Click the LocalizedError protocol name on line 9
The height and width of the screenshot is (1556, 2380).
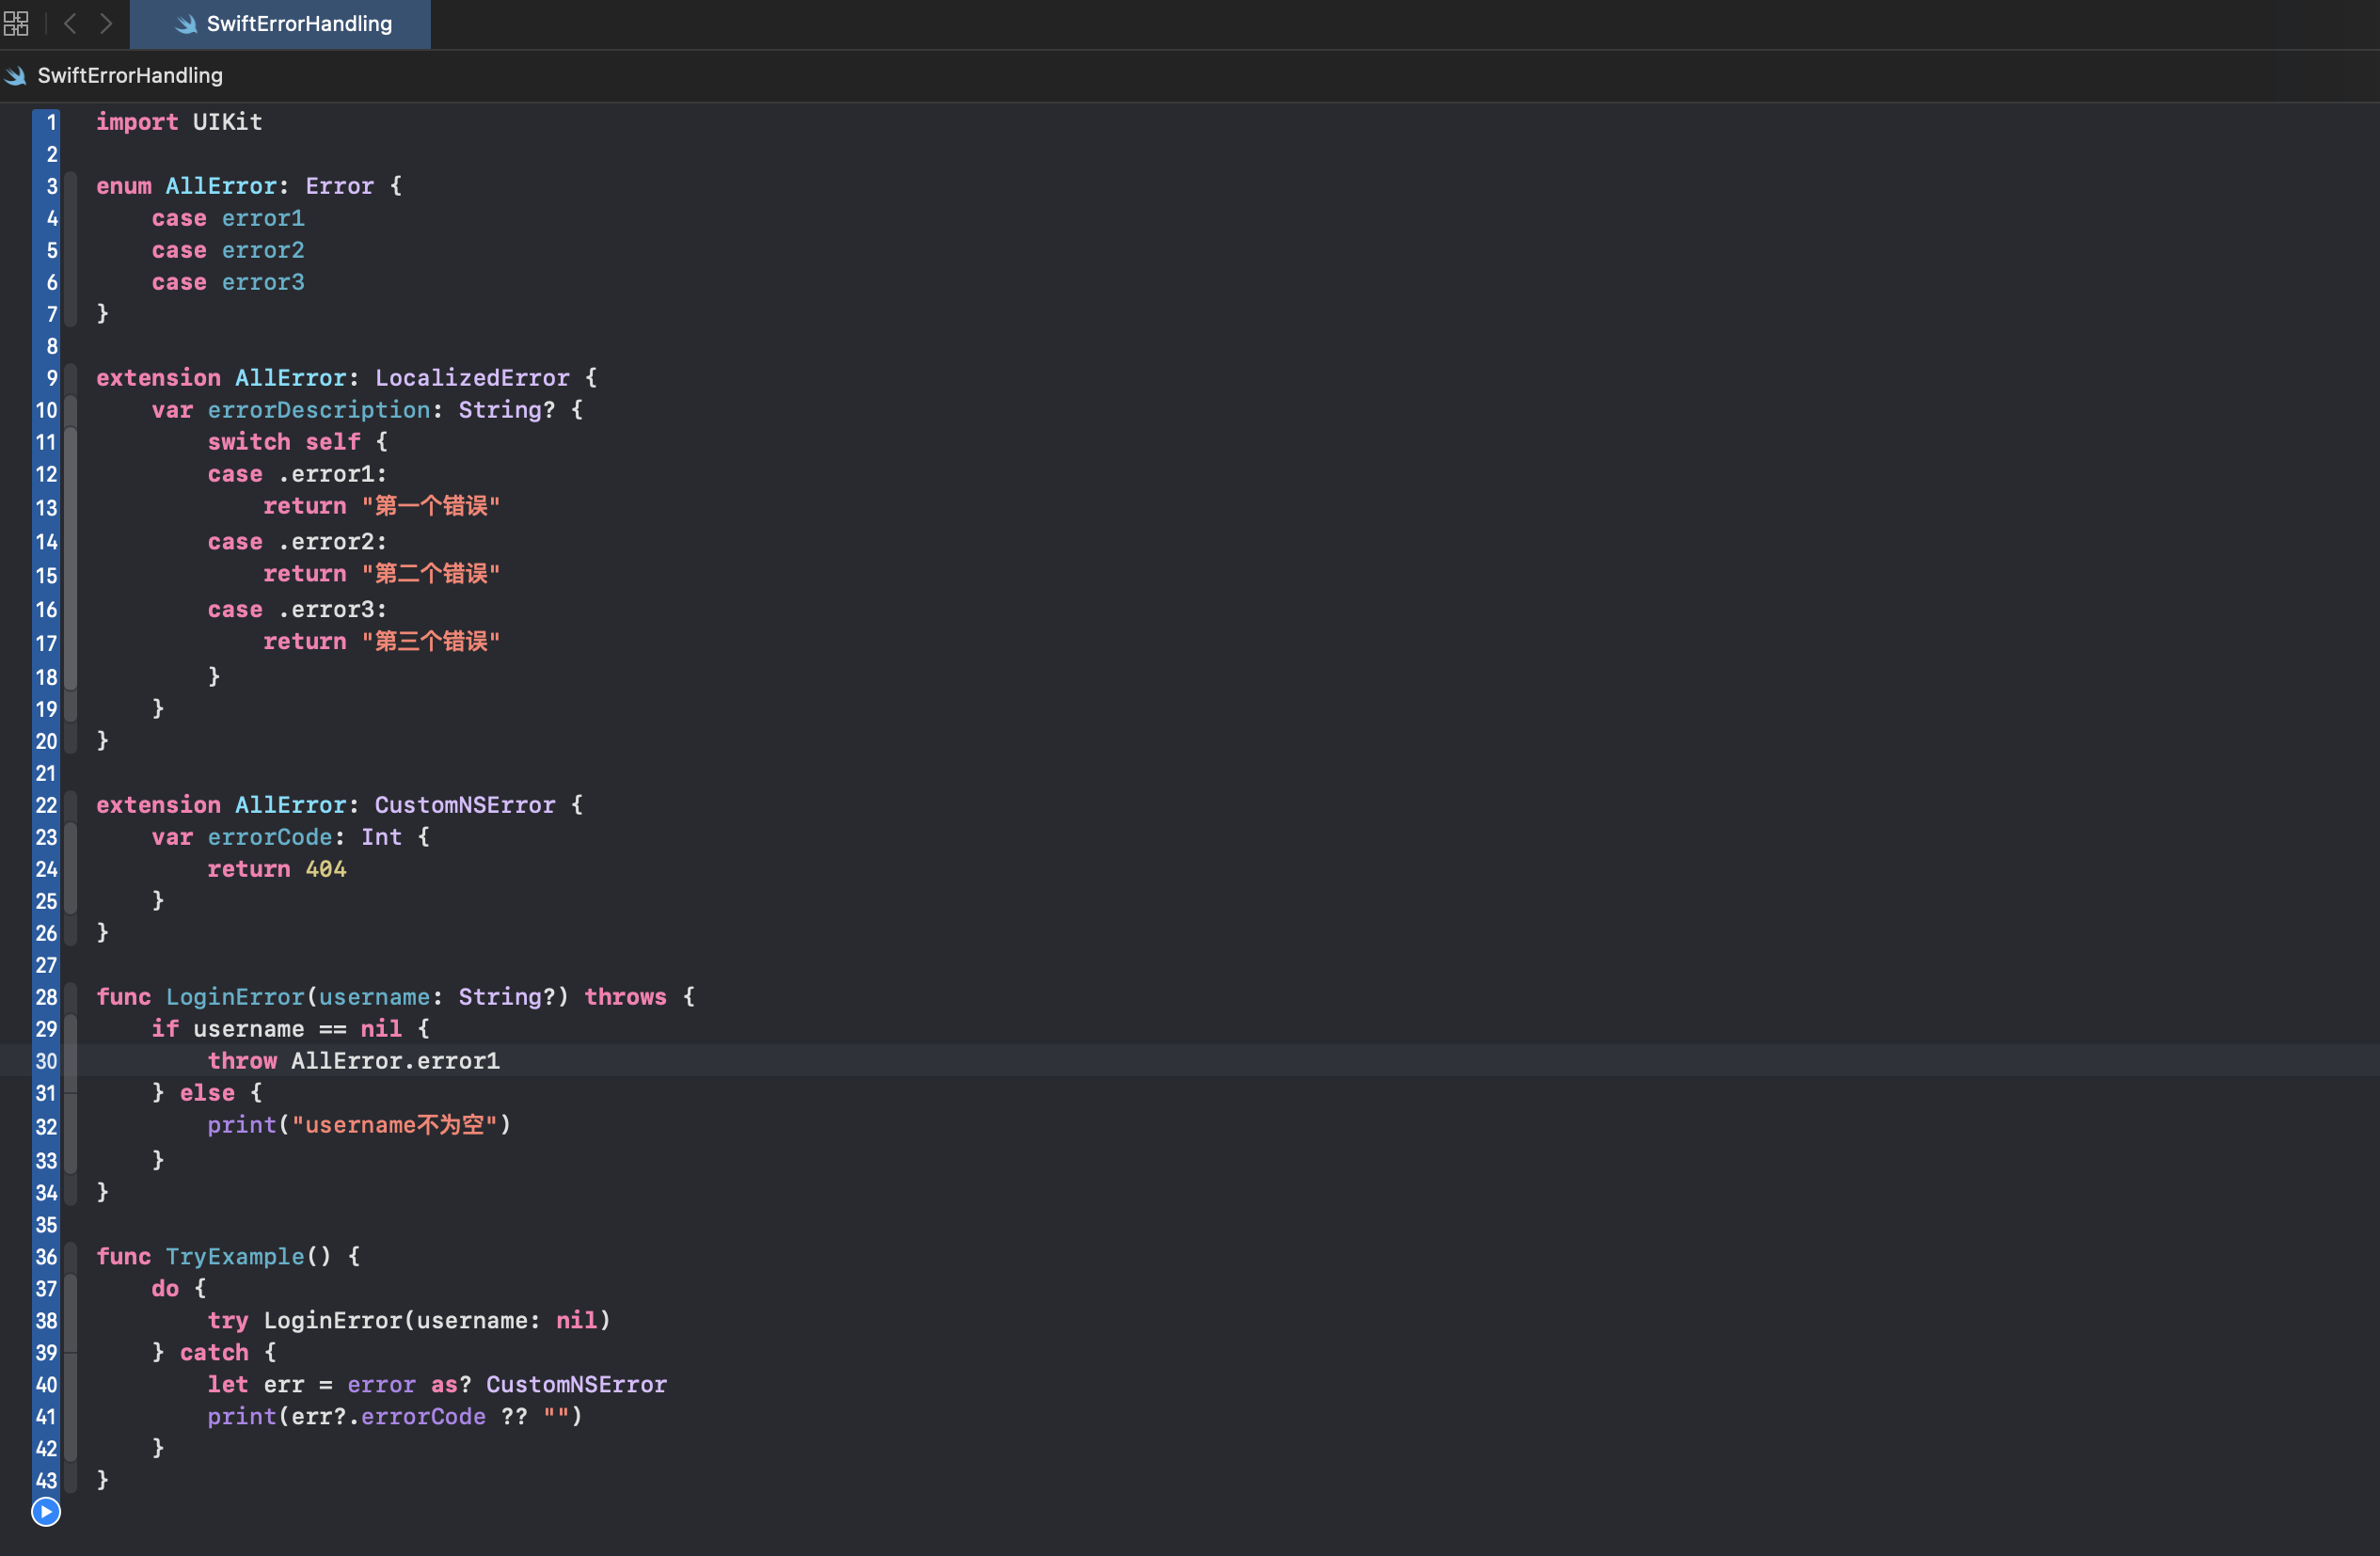pyautogui.click(x=471, y=378)
